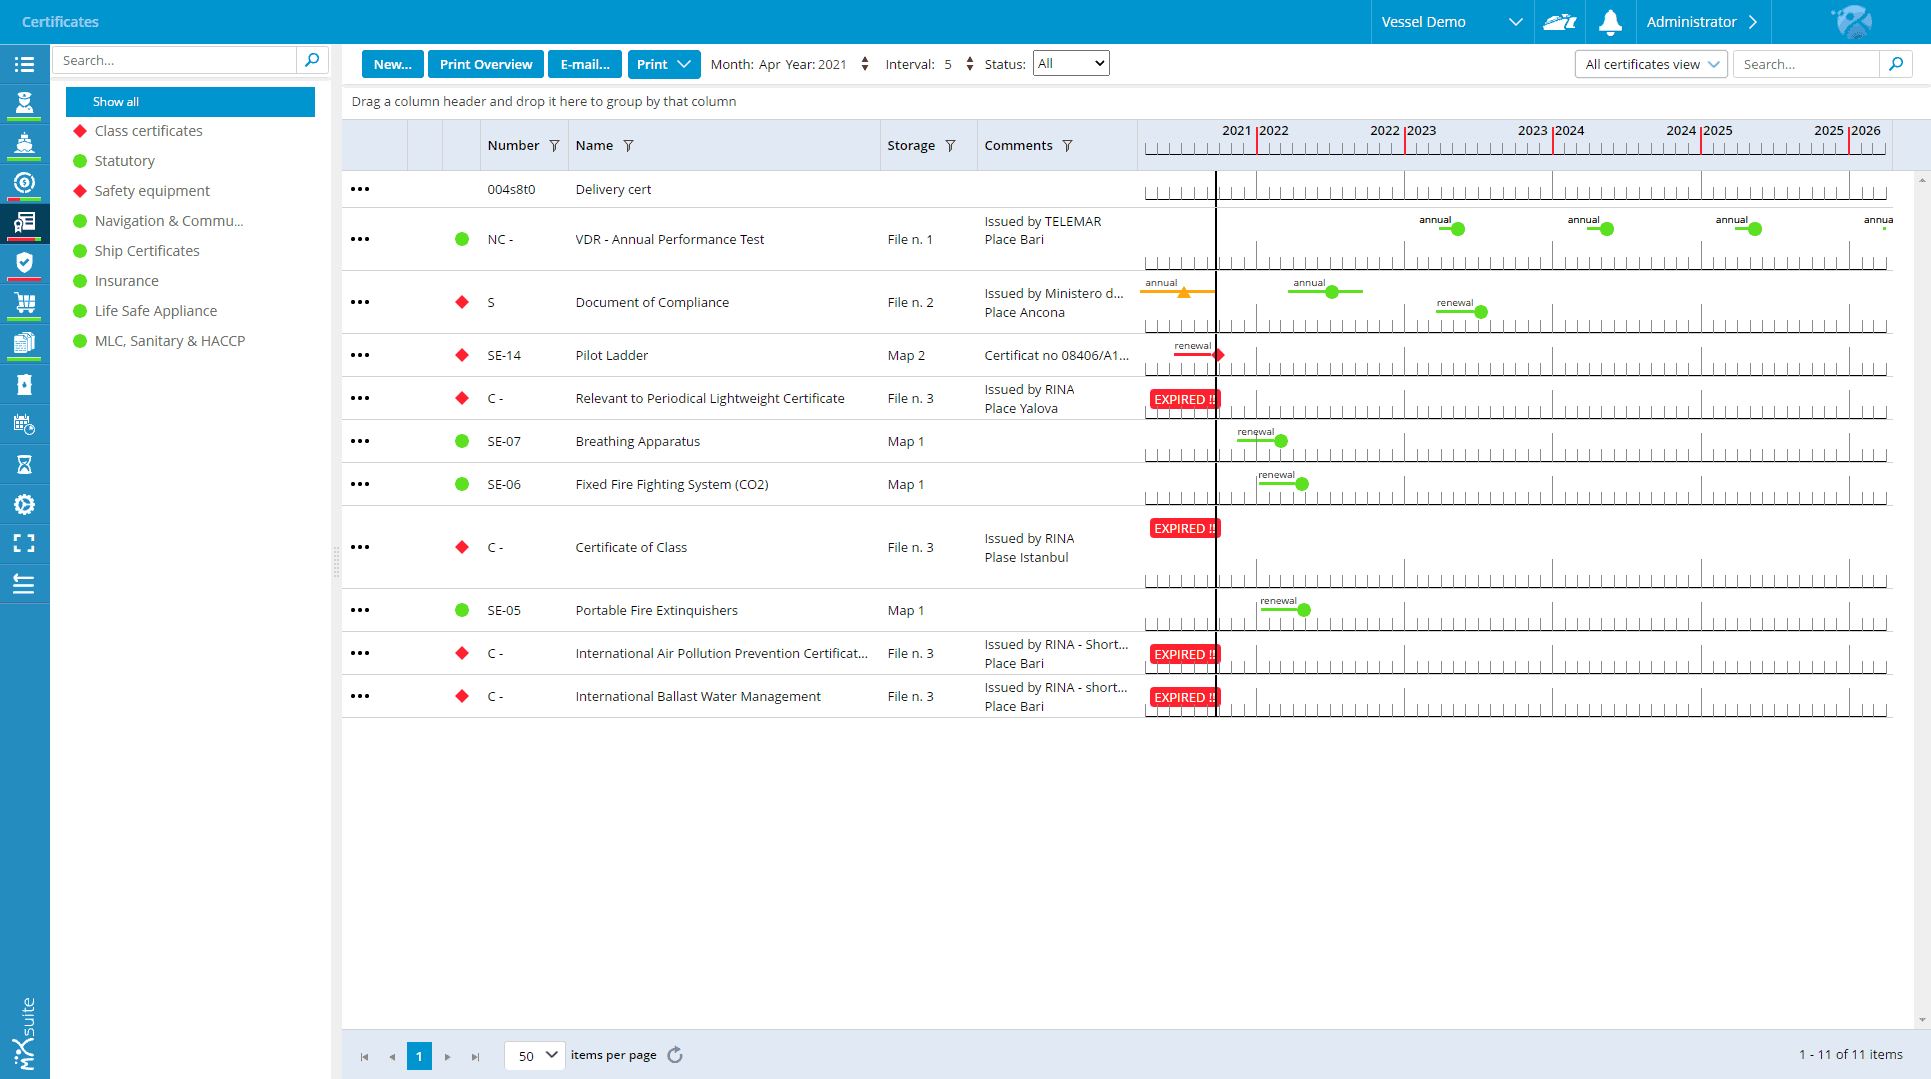Open the calendar schedule sidebar icon
Image resolution: width=1931 pixels, height=1079 pixels.
pos(24,424)
